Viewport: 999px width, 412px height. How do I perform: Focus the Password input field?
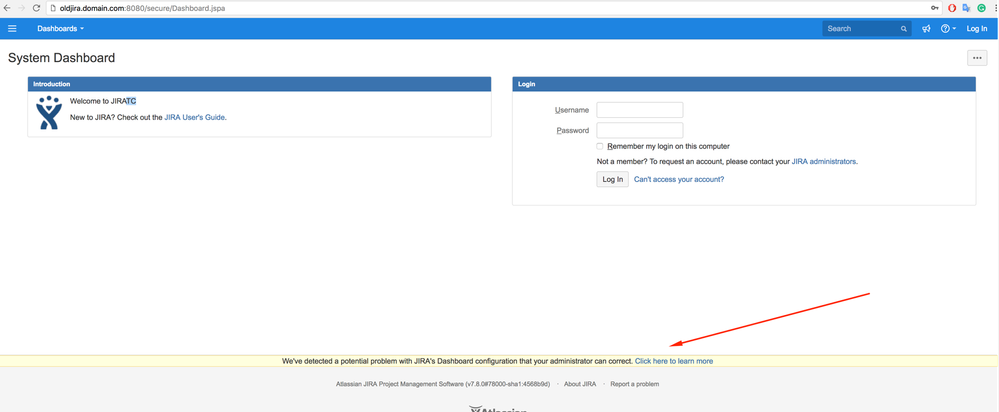pyautogui.click(x=640, y=131)
